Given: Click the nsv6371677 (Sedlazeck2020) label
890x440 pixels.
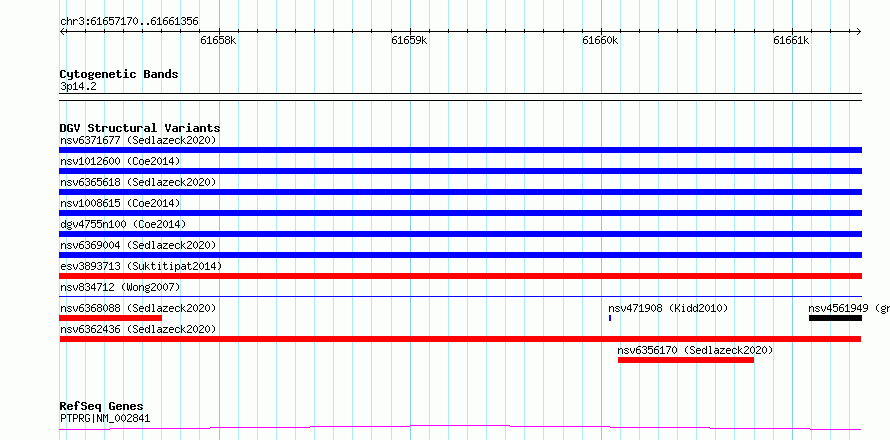Looking at the screenshot, I should coord(138,140).
